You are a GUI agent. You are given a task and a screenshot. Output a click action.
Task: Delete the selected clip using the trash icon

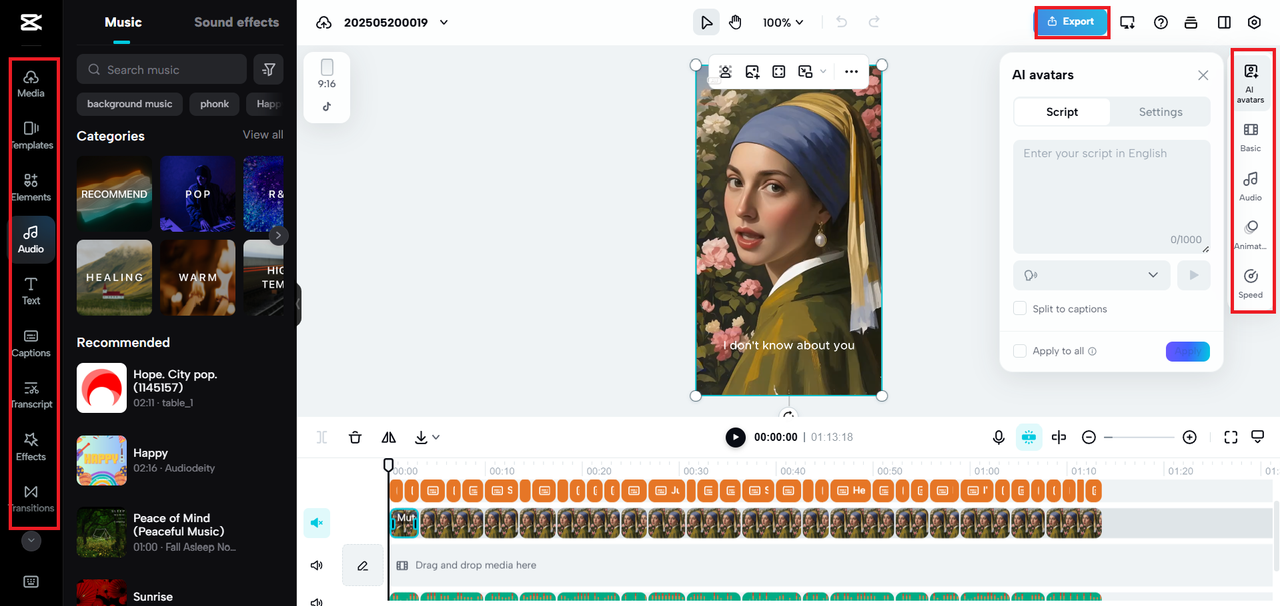pyautogui.click(x=355, y=437)
